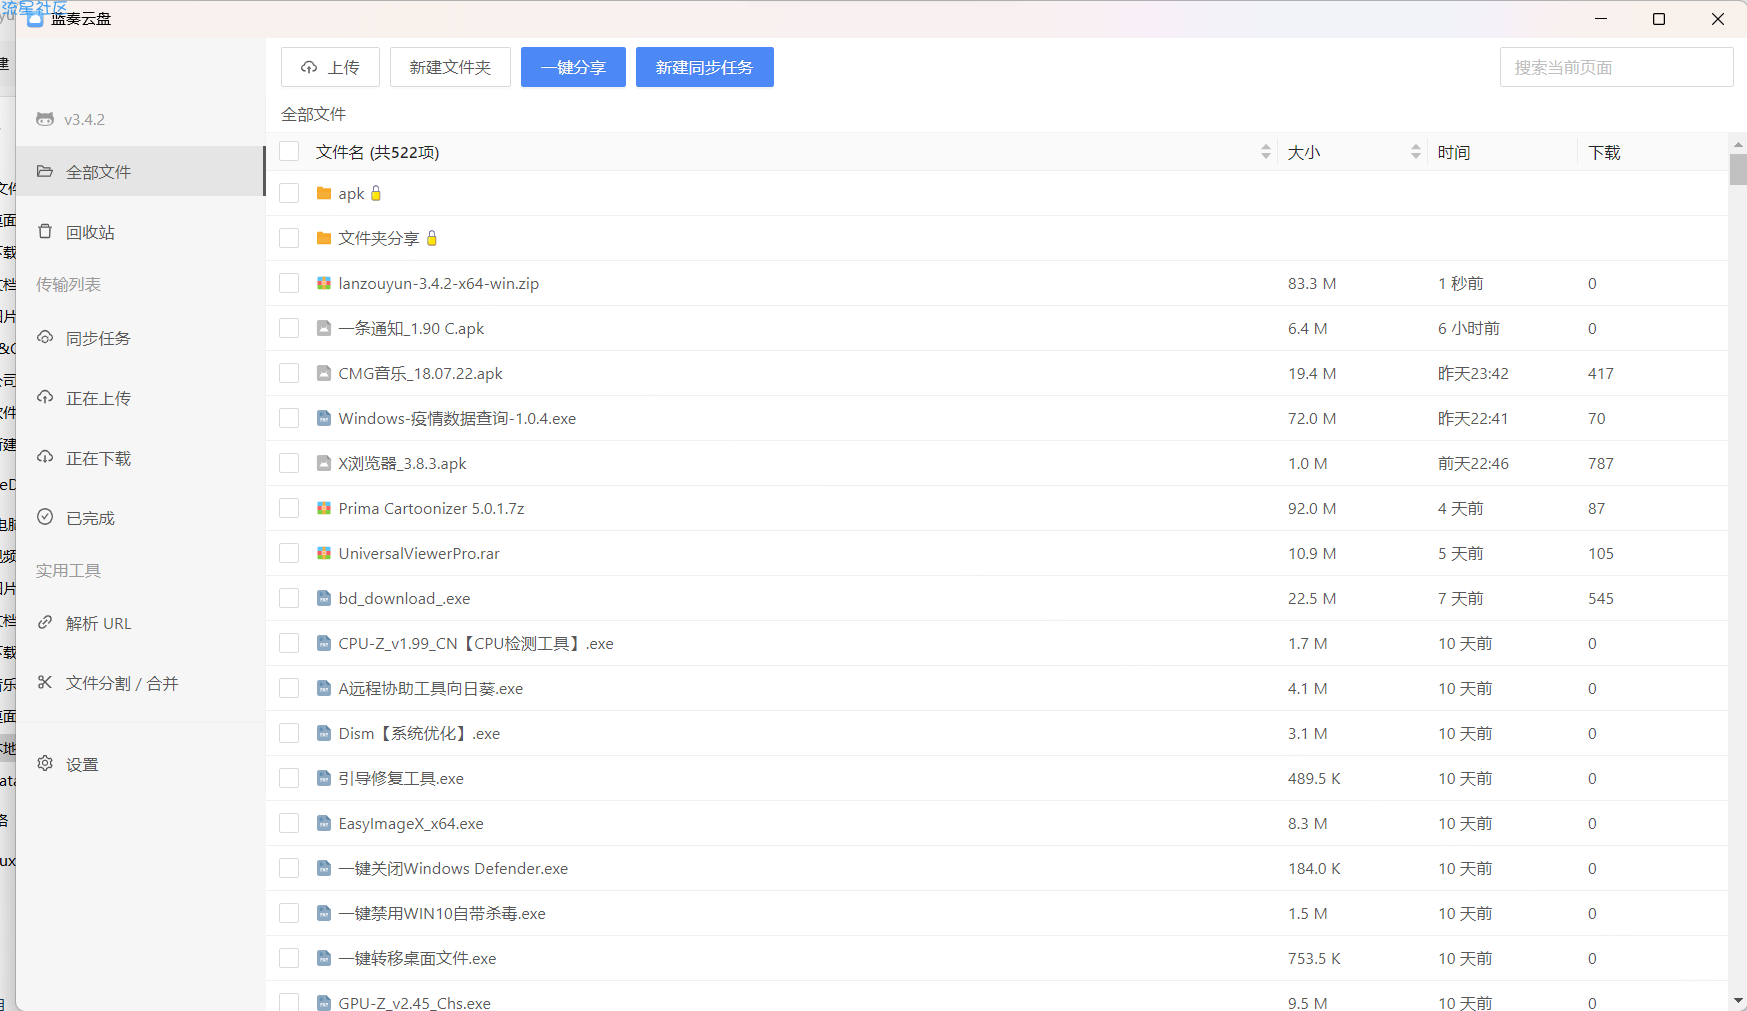Click the 已完成 checkmark icon
Screen dimensions: 1747x1011
(45, 517)
